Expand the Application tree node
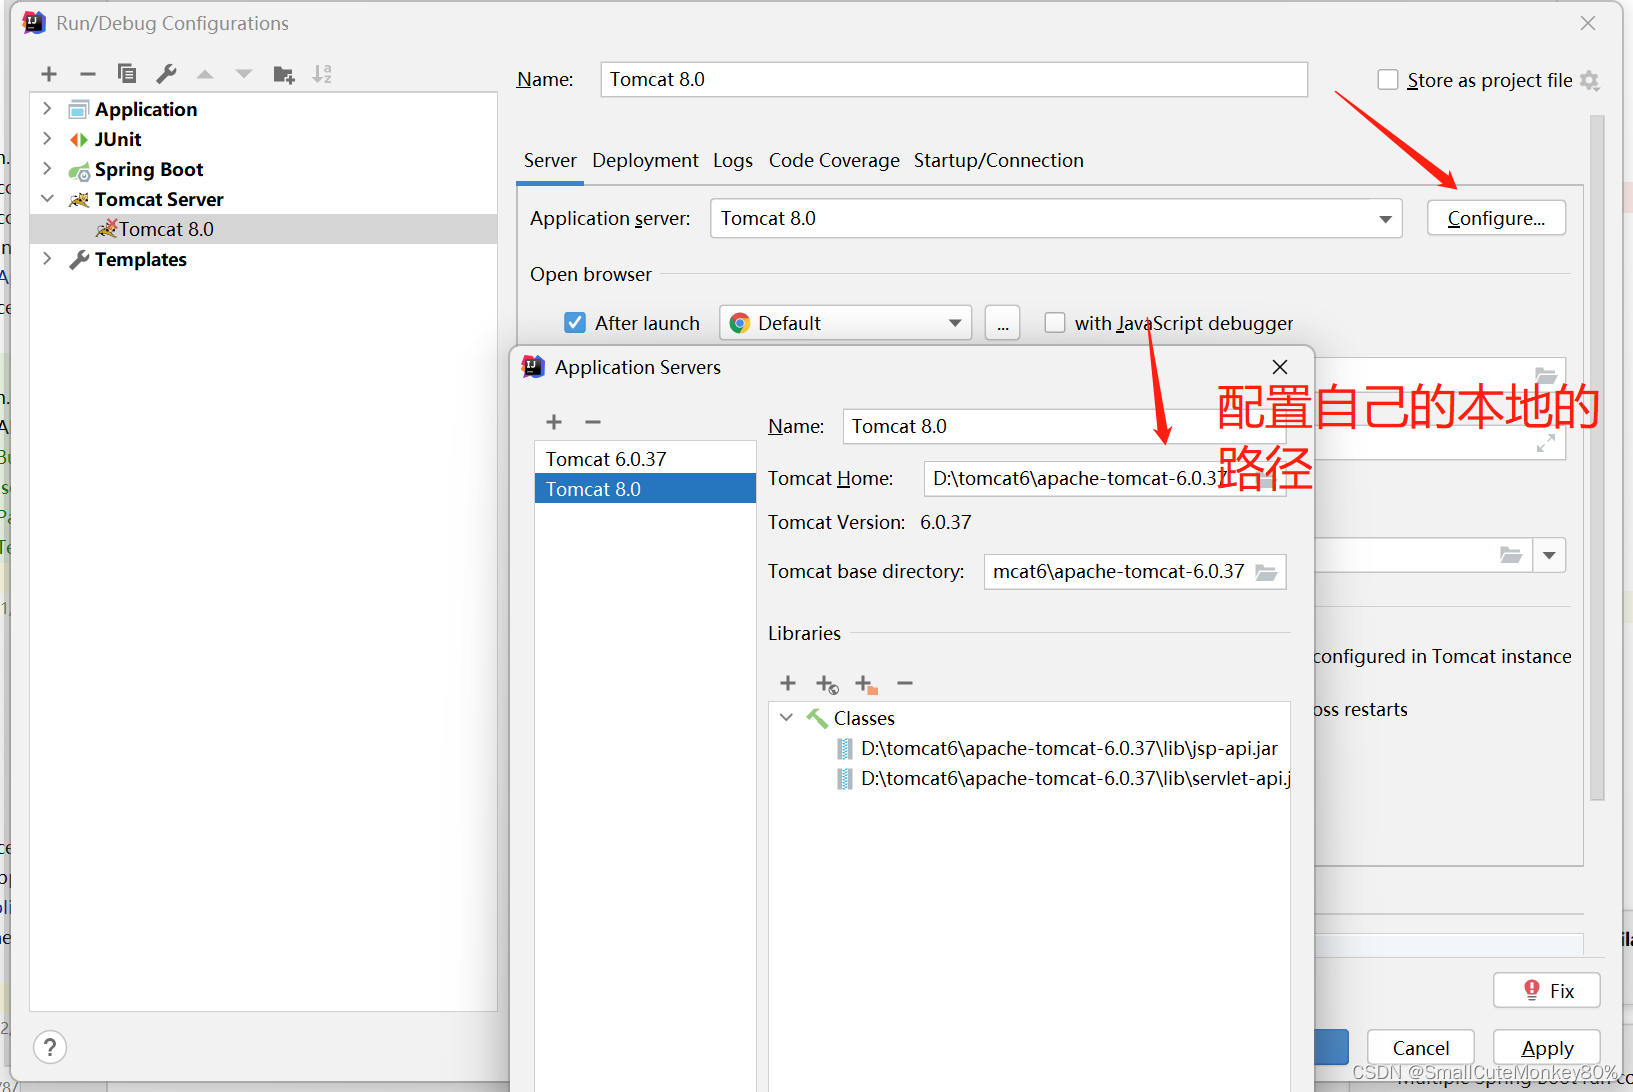 point(47,108)
